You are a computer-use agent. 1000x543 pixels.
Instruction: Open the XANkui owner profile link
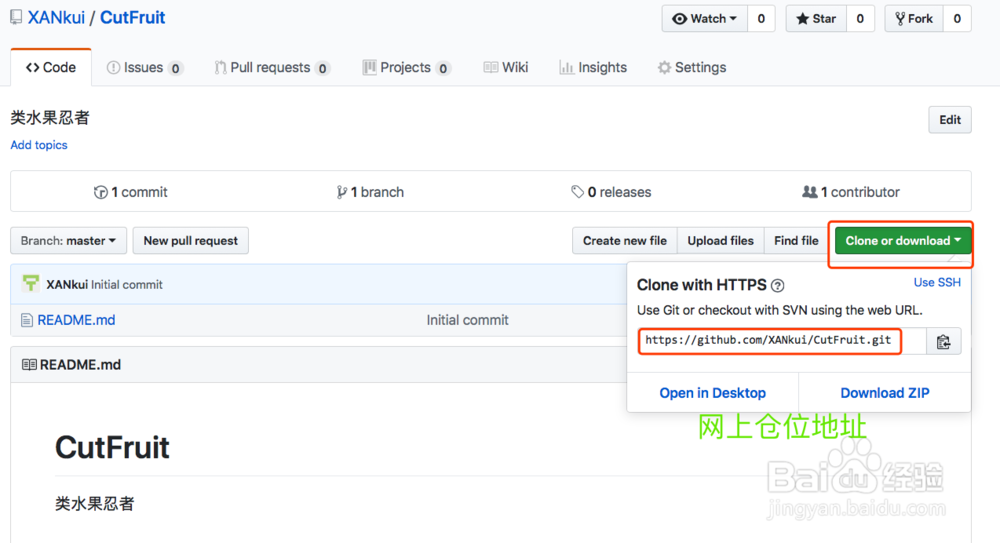coord(56,17)
